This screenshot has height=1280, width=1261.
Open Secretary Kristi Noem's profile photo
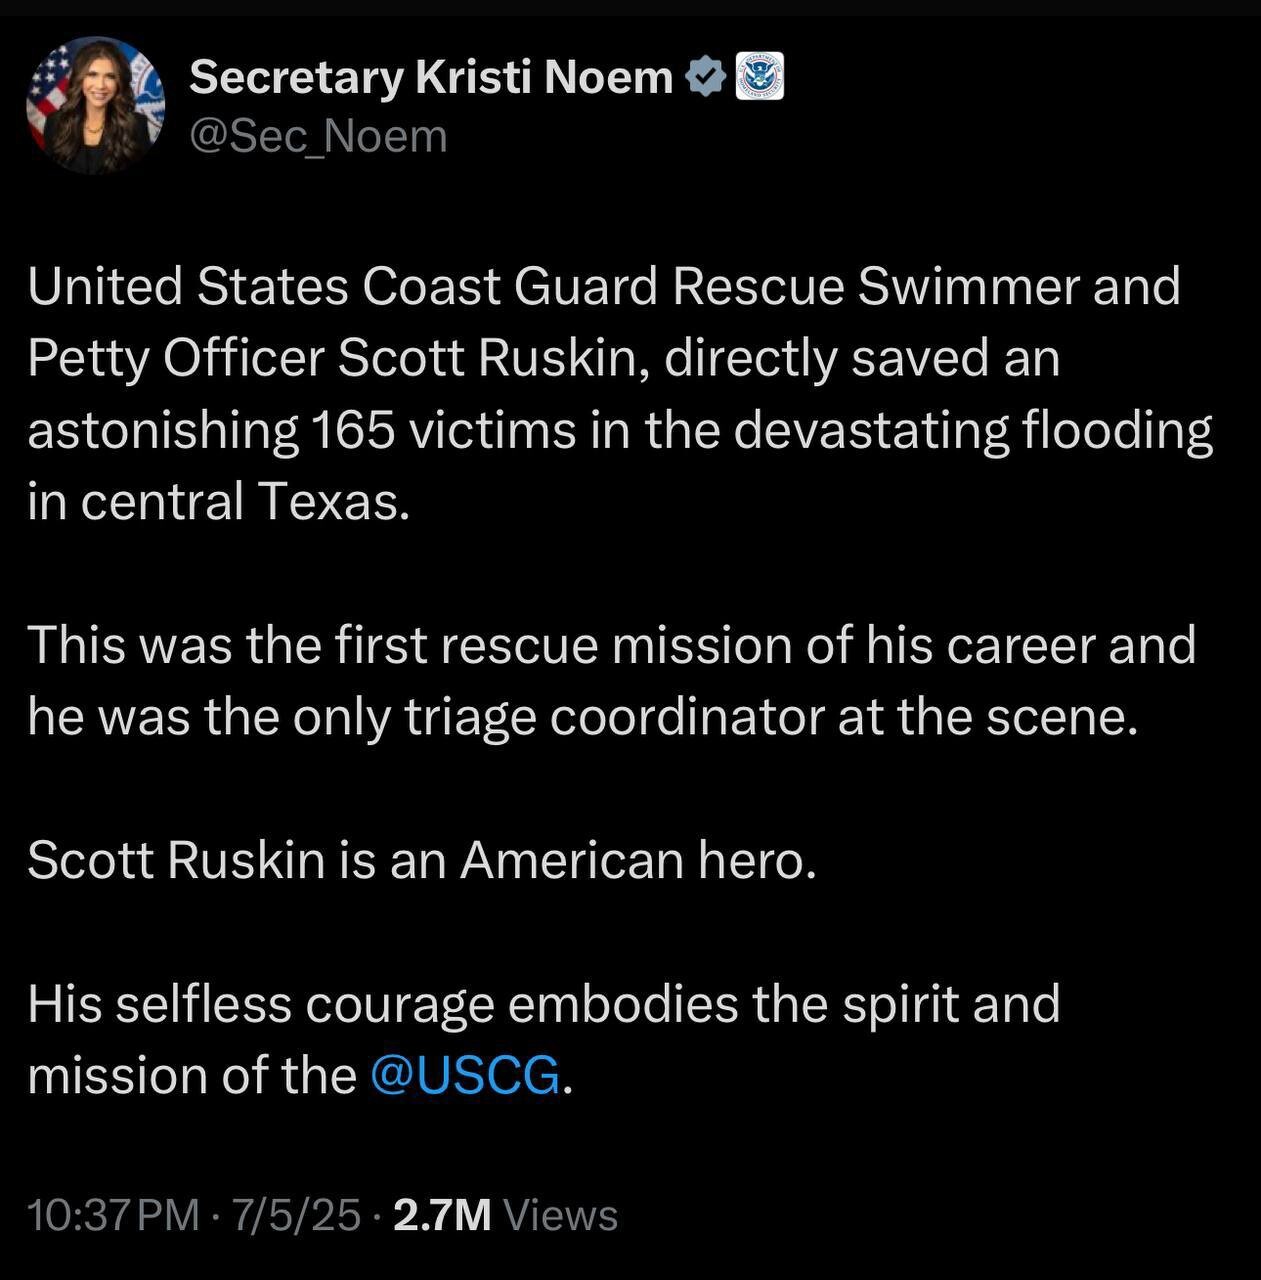[x=96, y=106]
